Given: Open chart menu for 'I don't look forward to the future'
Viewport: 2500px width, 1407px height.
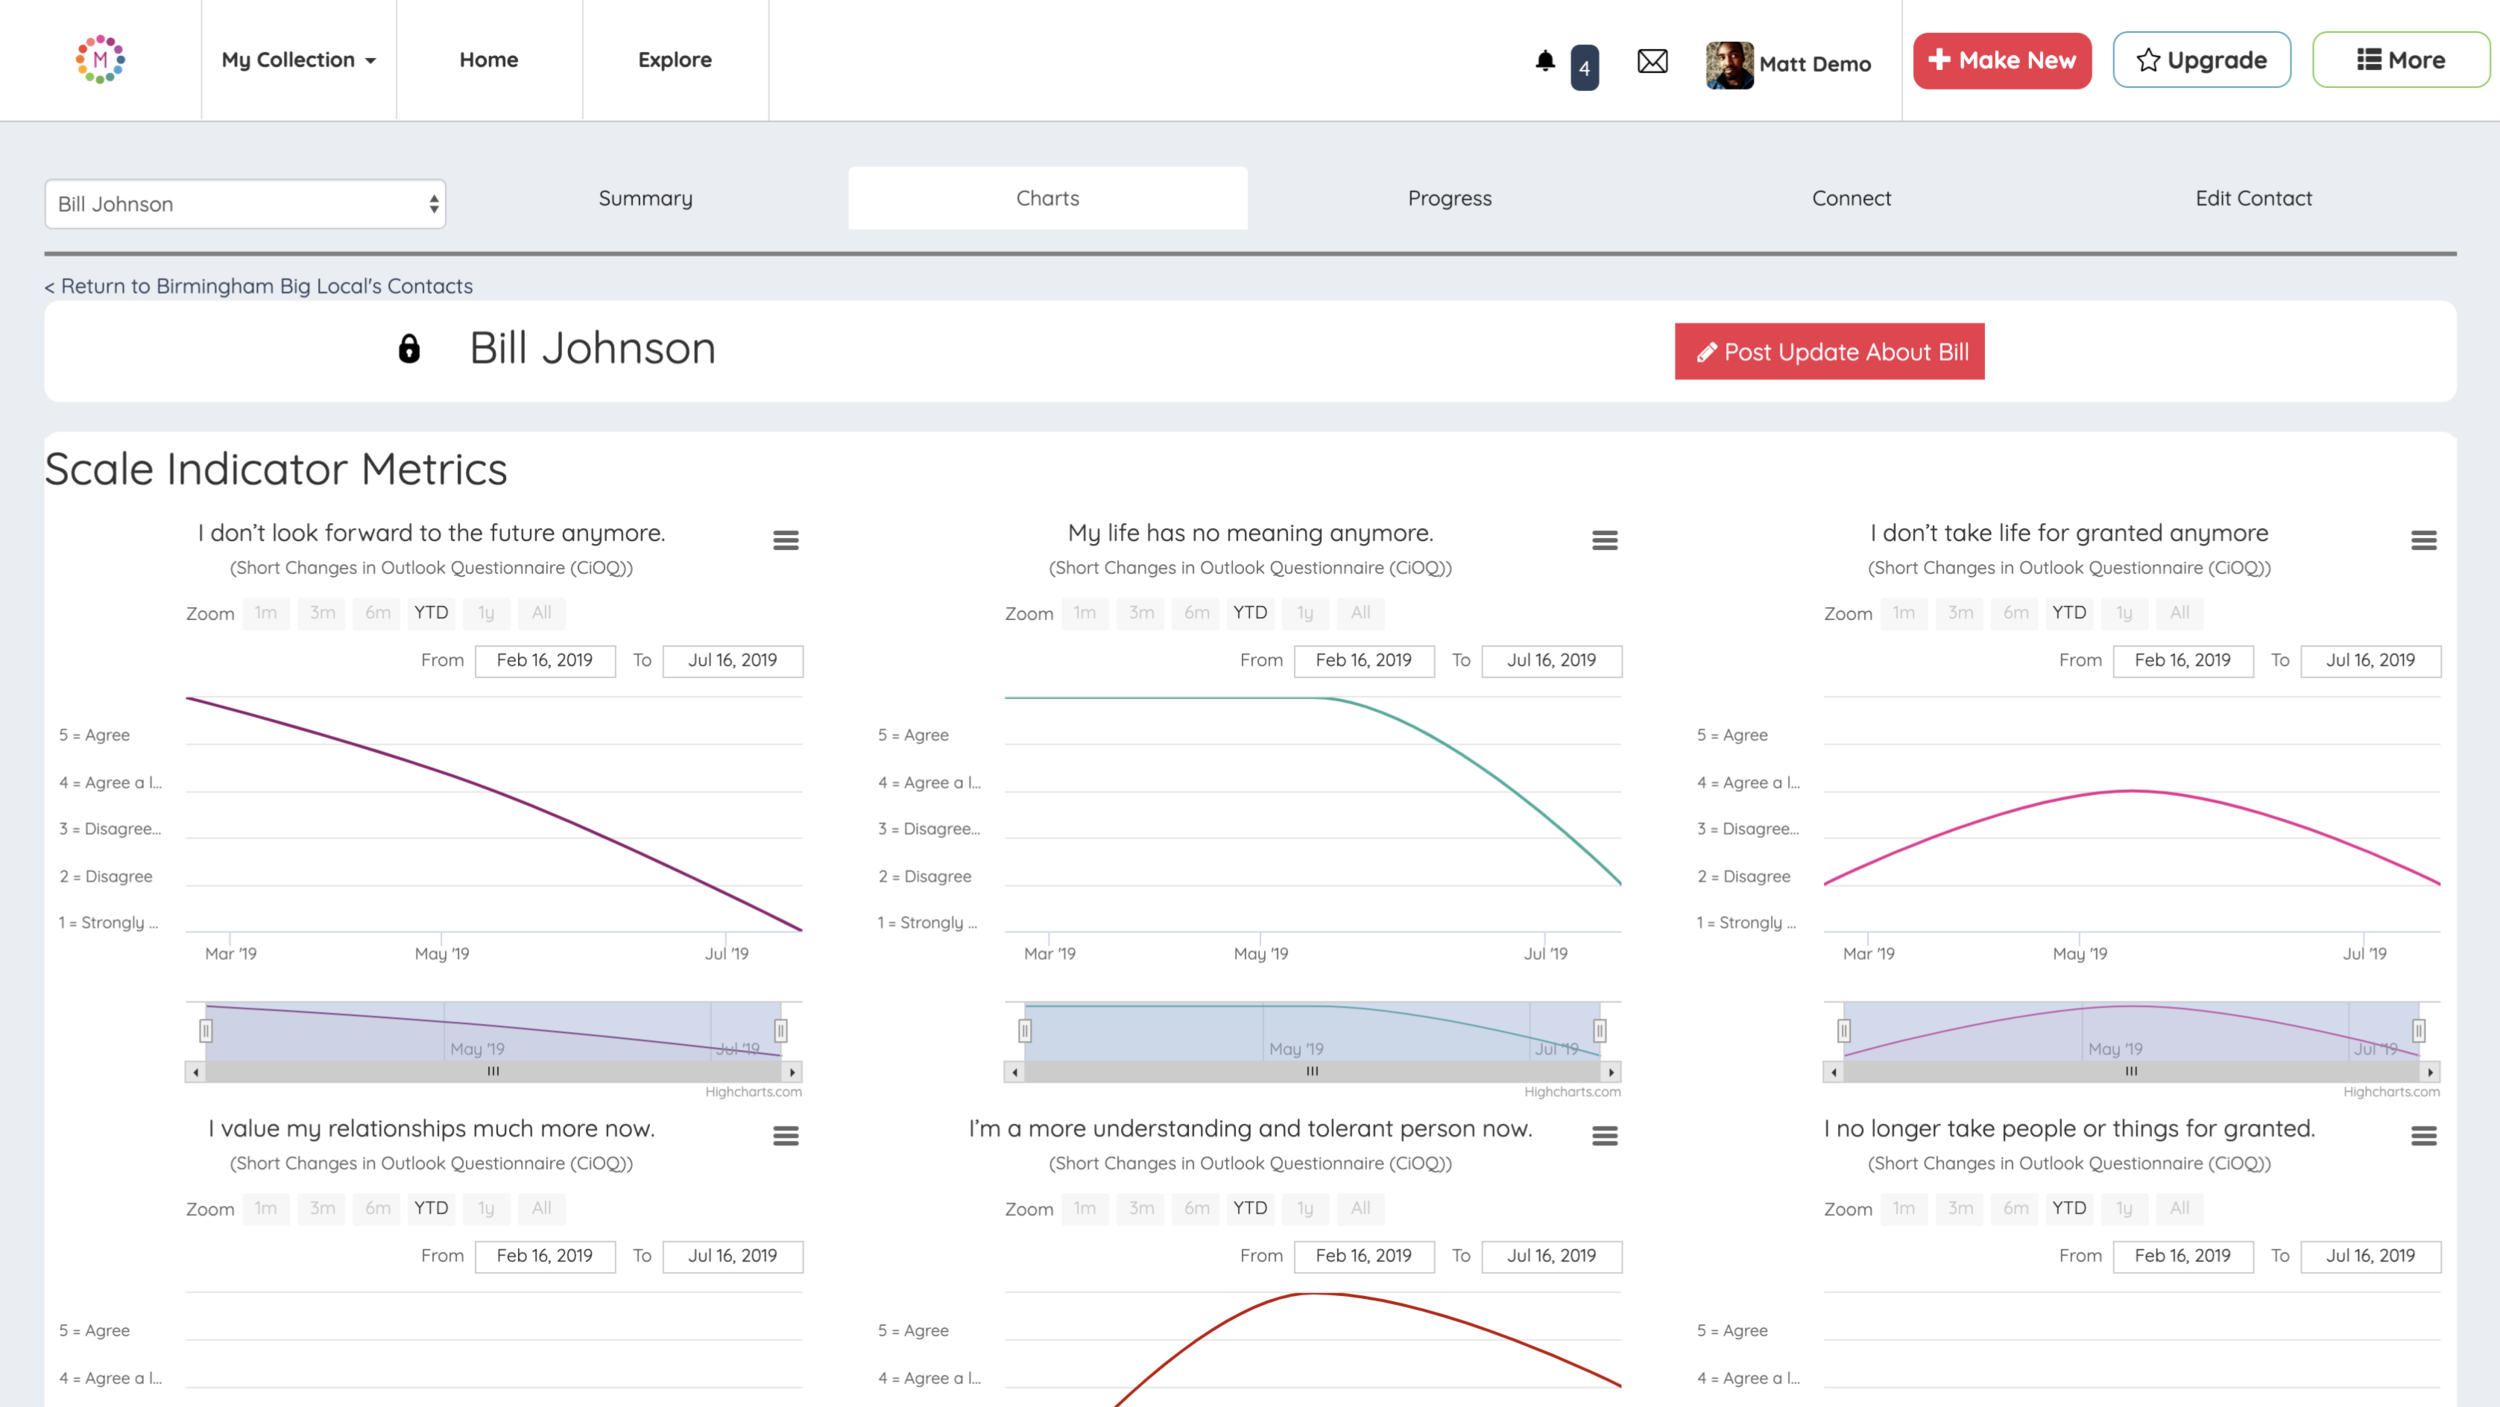Looking at the screenshot, I should [x=786, y=540].
